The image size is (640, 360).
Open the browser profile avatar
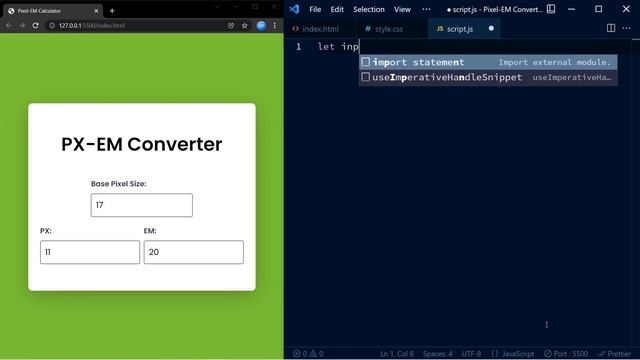tap(261, 25)
